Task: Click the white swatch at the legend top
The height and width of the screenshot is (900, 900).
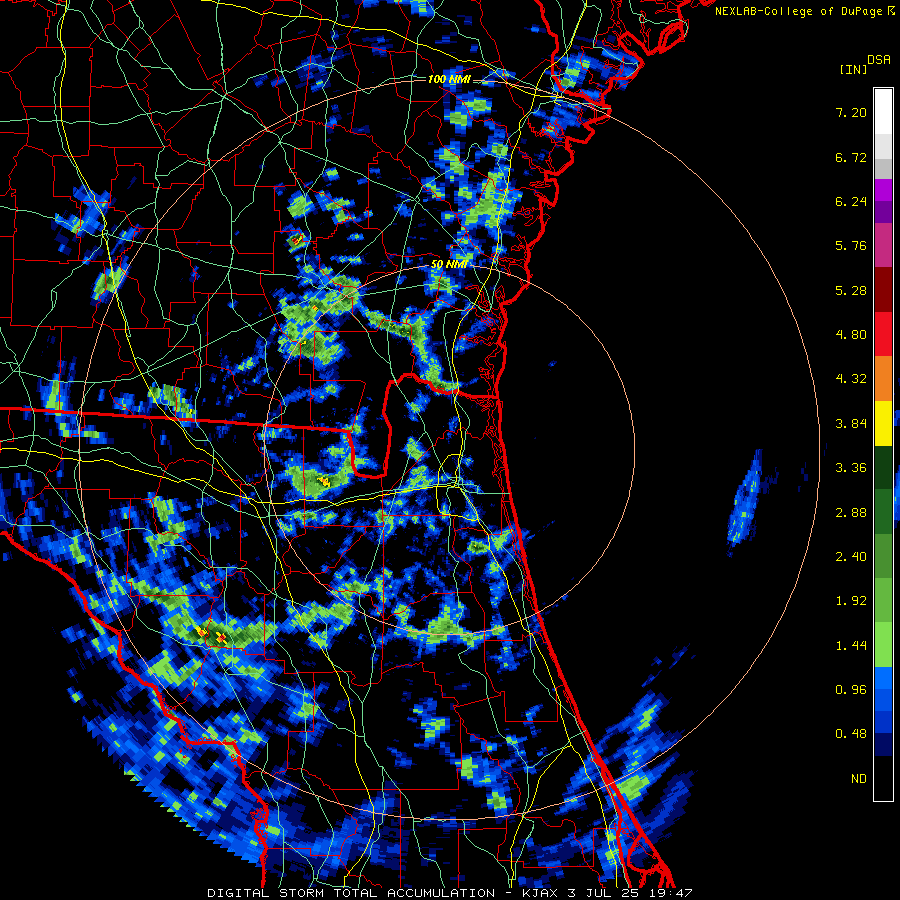Action: 883,111
